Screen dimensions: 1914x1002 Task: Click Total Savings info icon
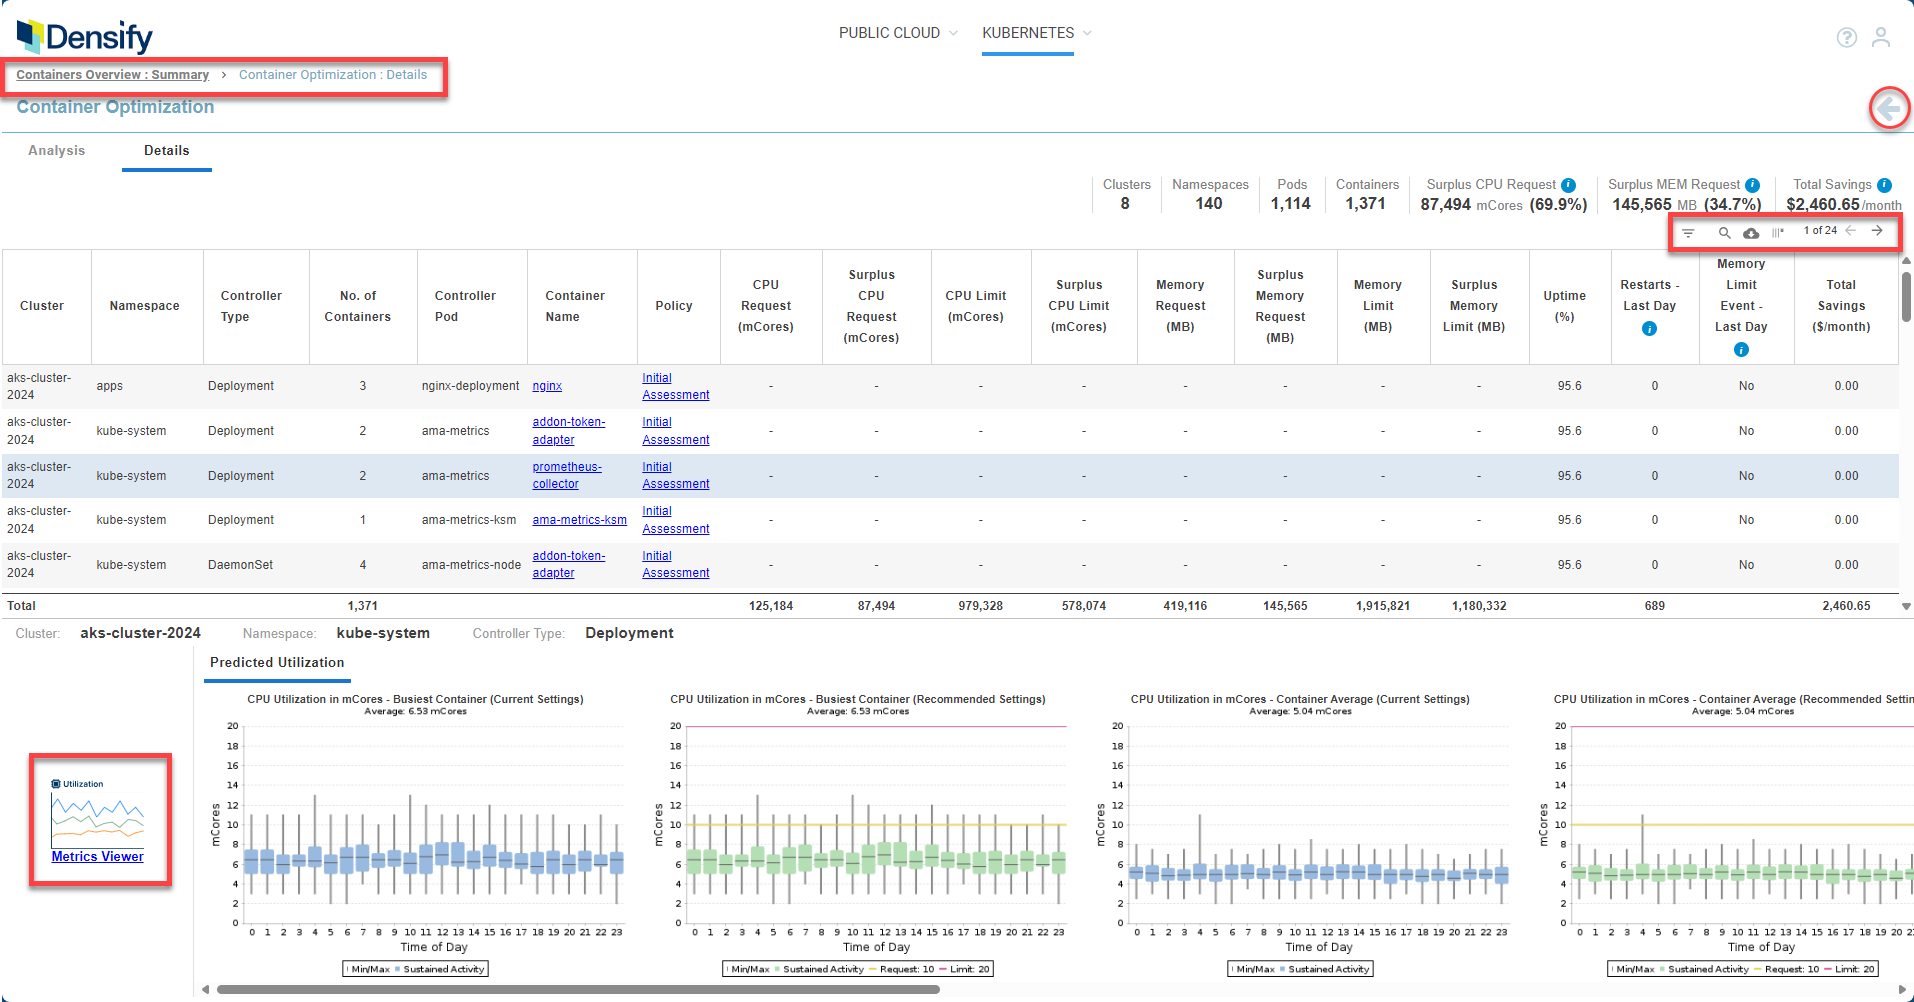[x=1884, y=185]
